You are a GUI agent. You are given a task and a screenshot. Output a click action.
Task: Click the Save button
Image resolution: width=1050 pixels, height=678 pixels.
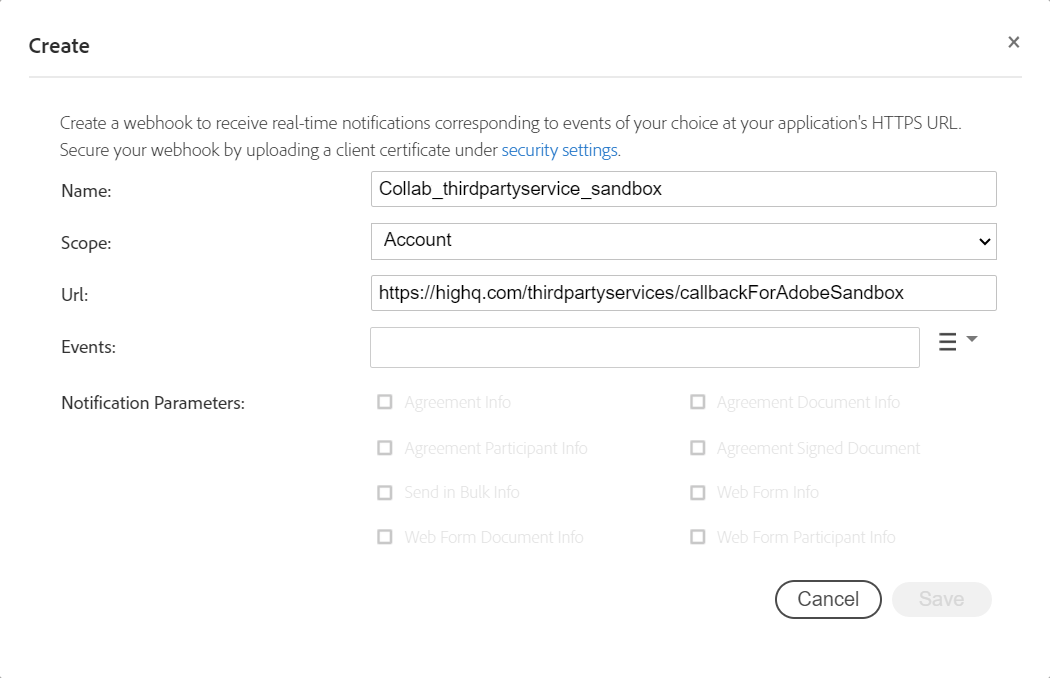pyautogui.click(x=941, y=599)
